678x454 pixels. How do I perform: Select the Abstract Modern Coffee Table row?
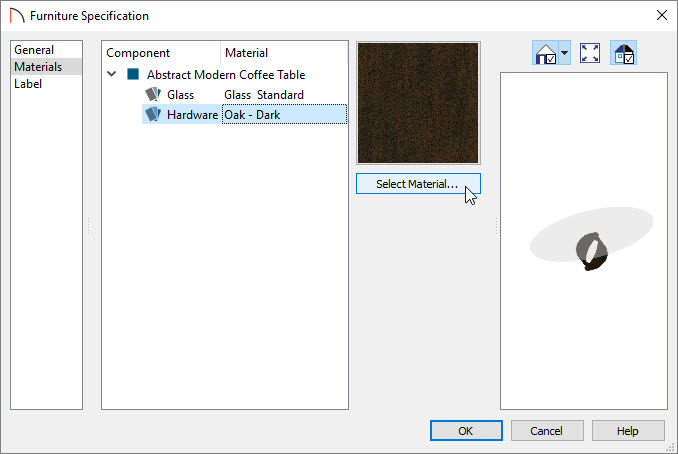(x=226, y=74)
